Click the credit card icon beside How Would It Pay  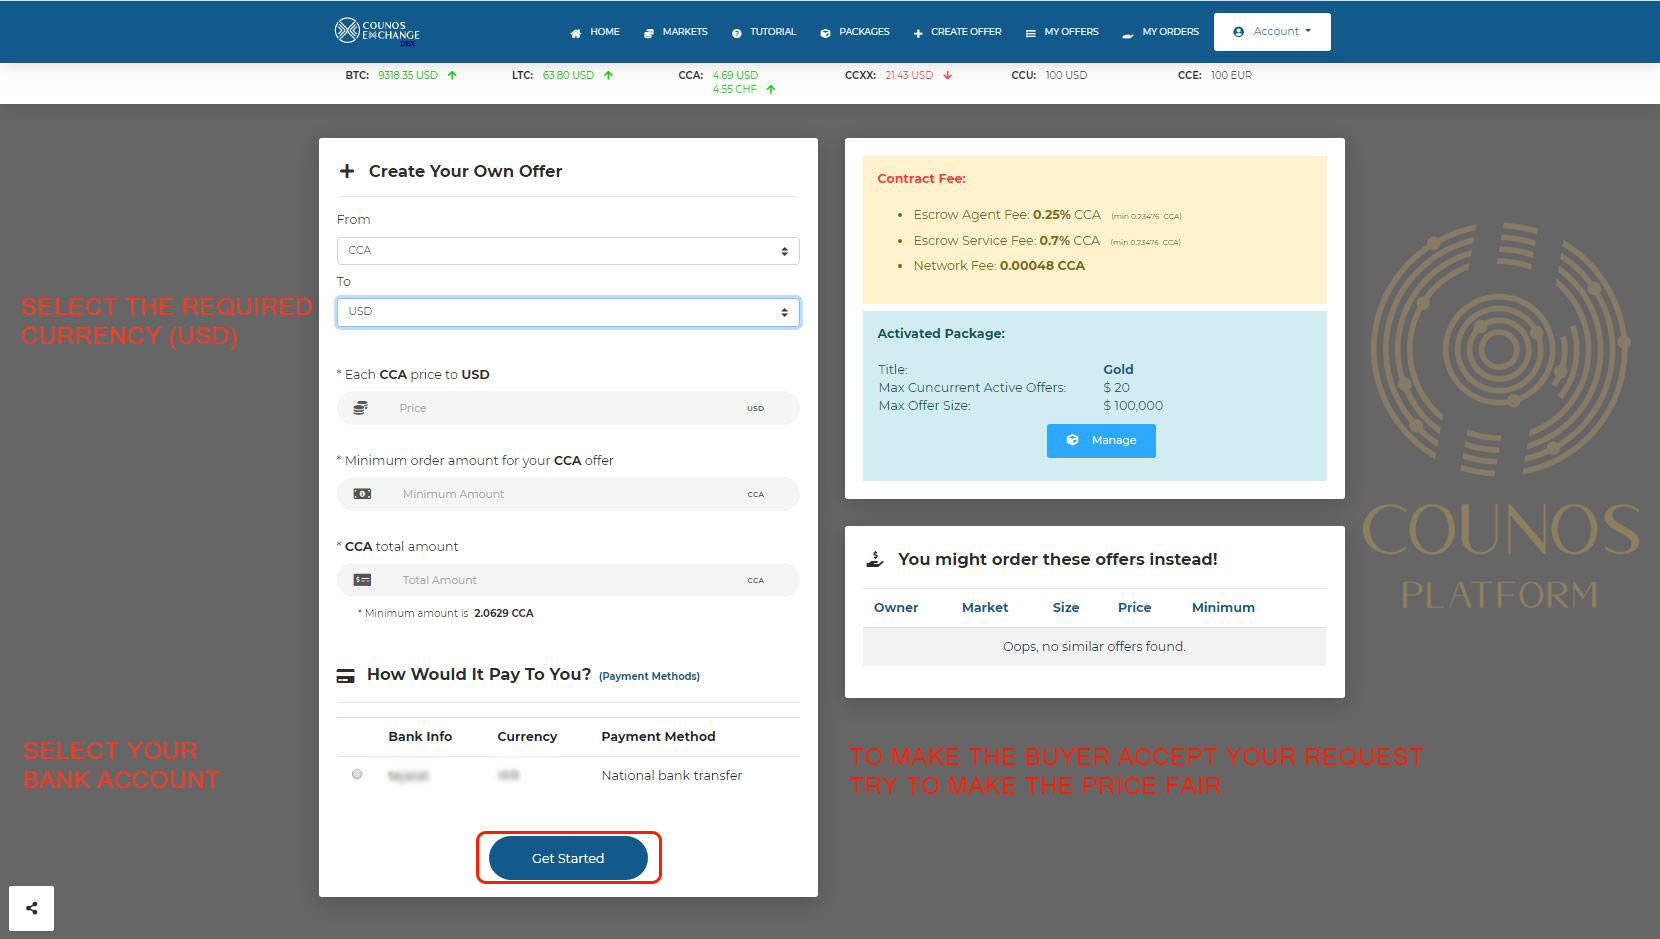coord(345,676)
